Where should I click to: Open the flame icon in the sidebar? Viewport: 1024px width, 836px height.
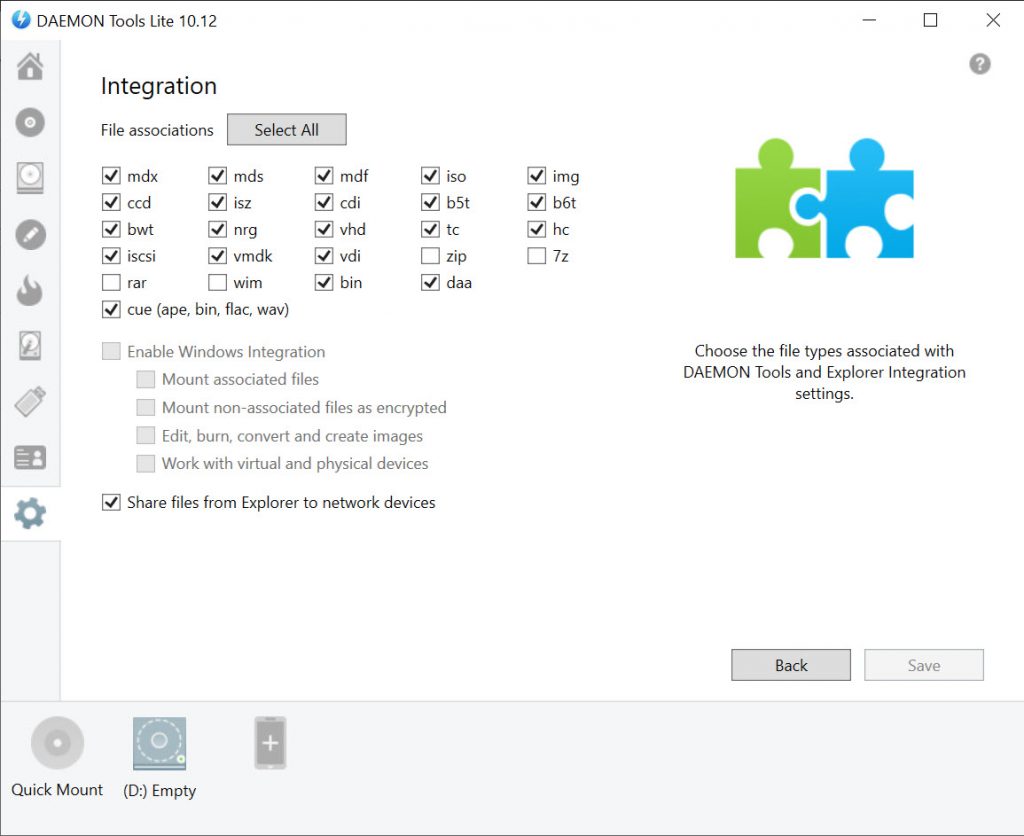[30, 291]
